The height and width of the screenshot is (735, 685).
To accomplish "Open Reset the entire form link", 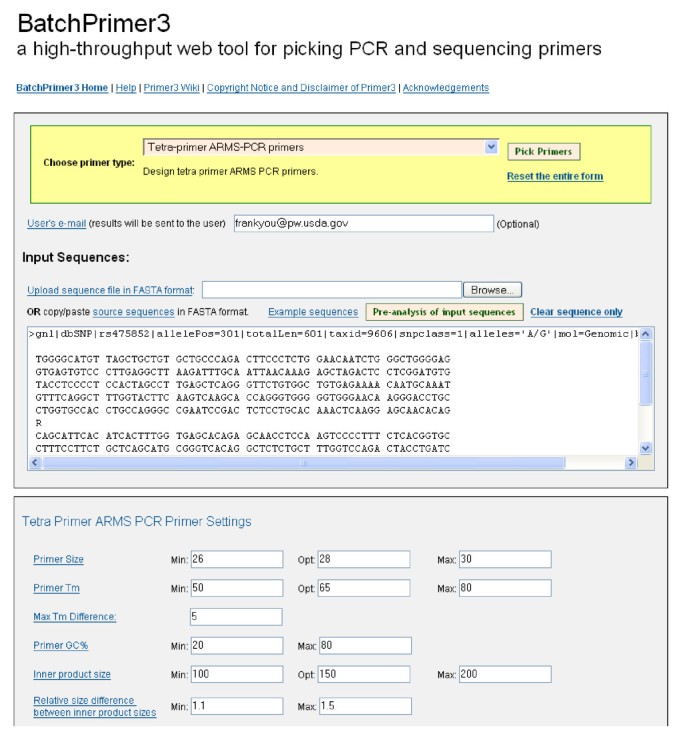I will pos(555,176).
